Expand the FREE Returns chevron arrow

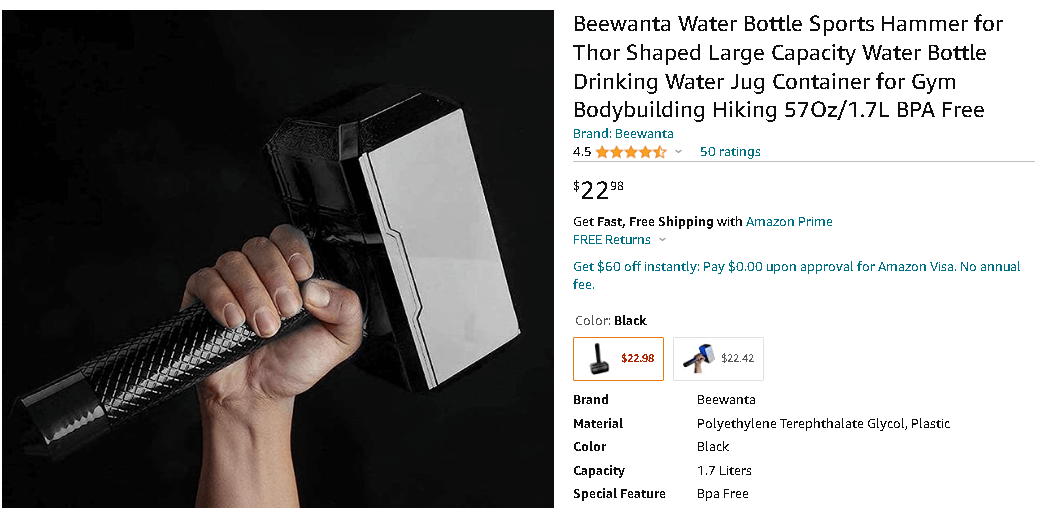[662, 240]
